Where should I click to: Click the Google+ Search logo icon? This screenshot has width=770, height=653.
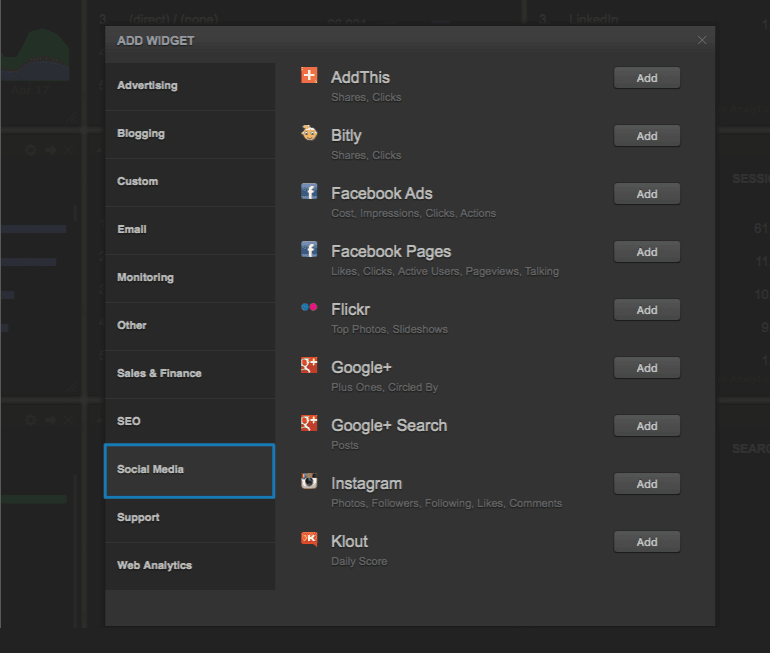pos(309,423)
